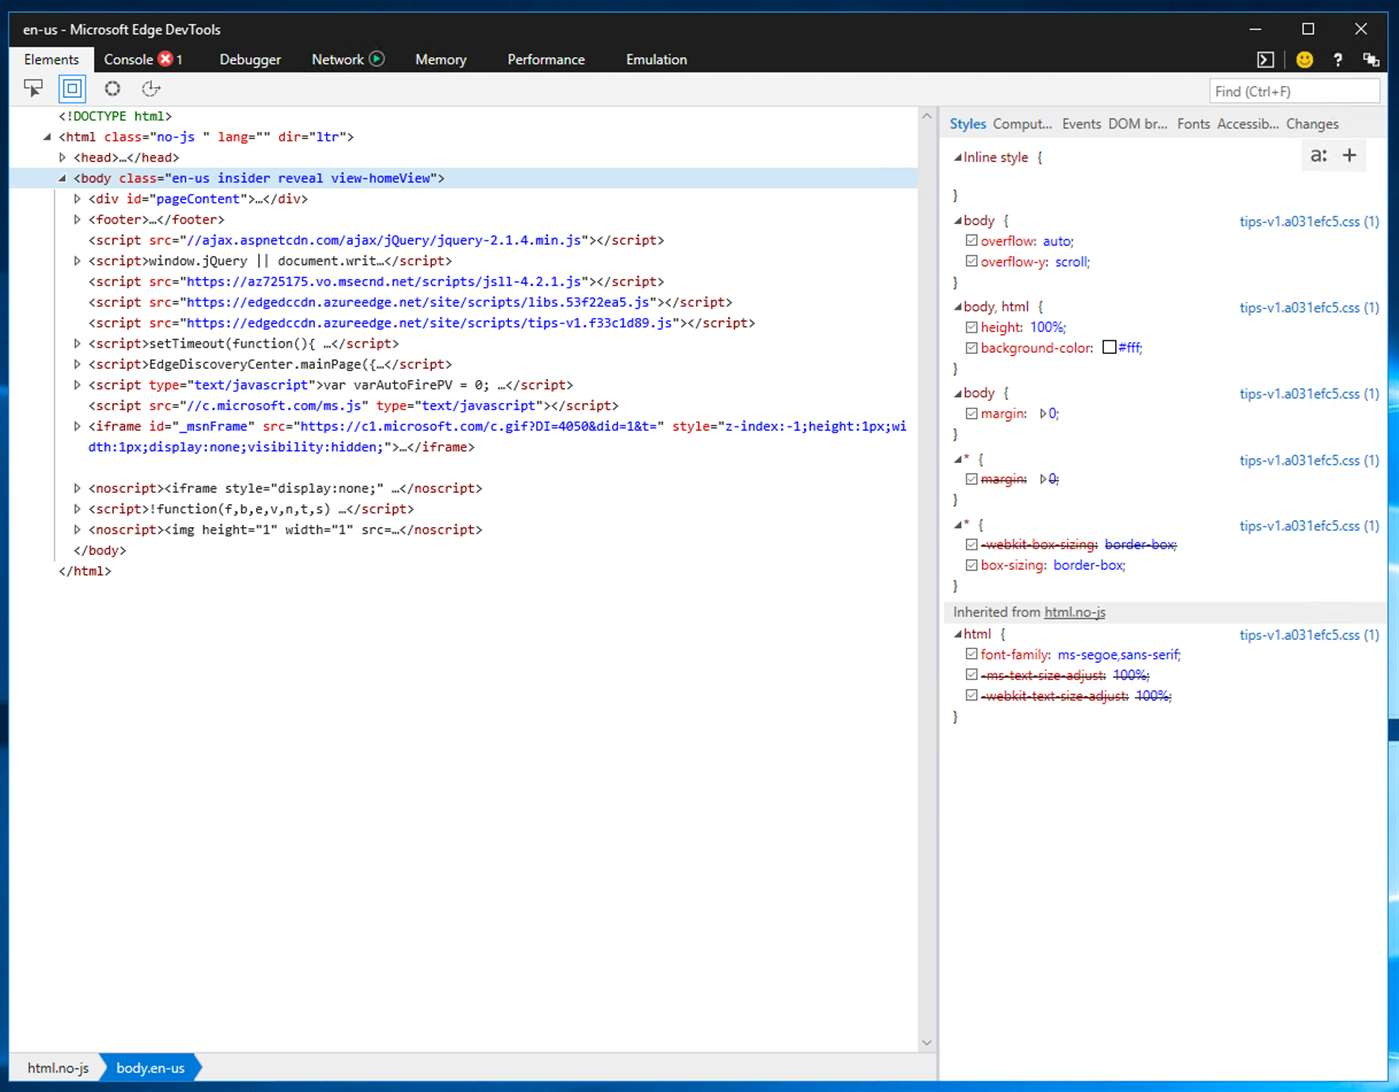The width and height of the screenshot is (1399, 1092).
Task: Expand the head element node
Action: coord(62,157)
